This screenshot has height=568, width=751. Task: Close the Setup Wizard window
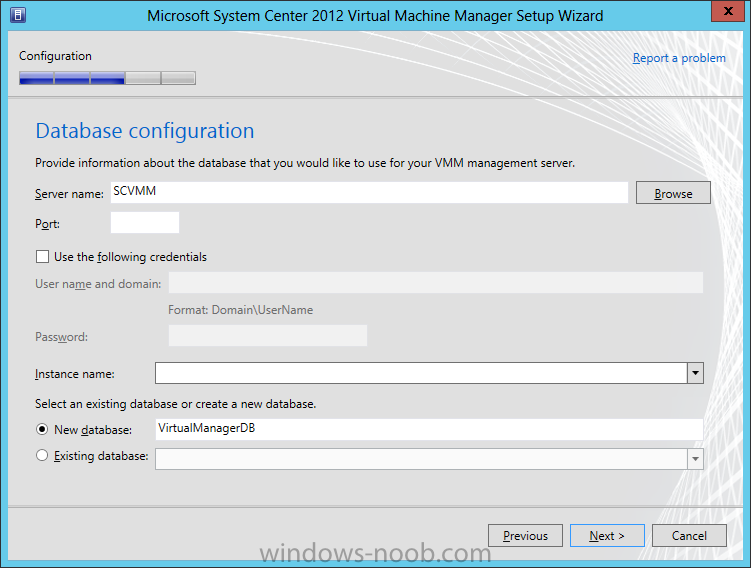[728, 11]
